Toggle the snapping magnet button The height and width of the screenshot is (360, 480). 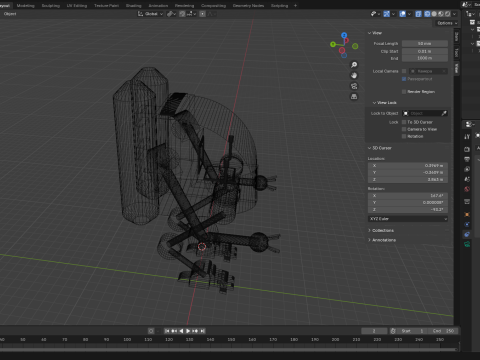[182, 14]
